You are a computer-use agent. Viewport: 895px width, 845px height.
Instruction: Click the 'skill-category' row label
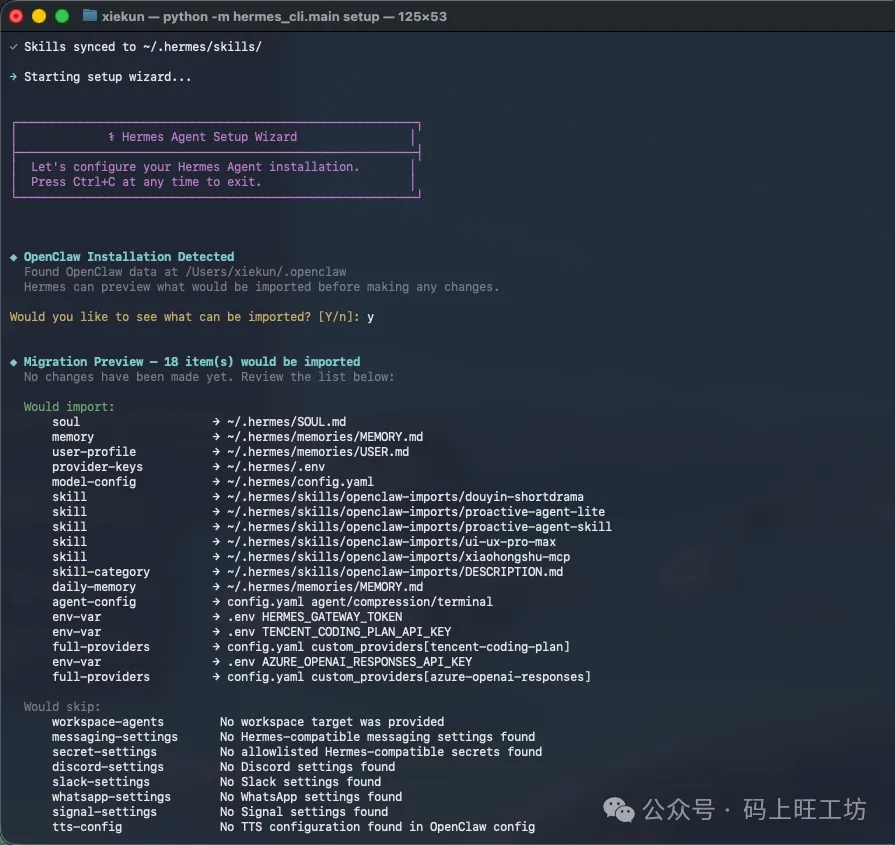coord(101,572)
